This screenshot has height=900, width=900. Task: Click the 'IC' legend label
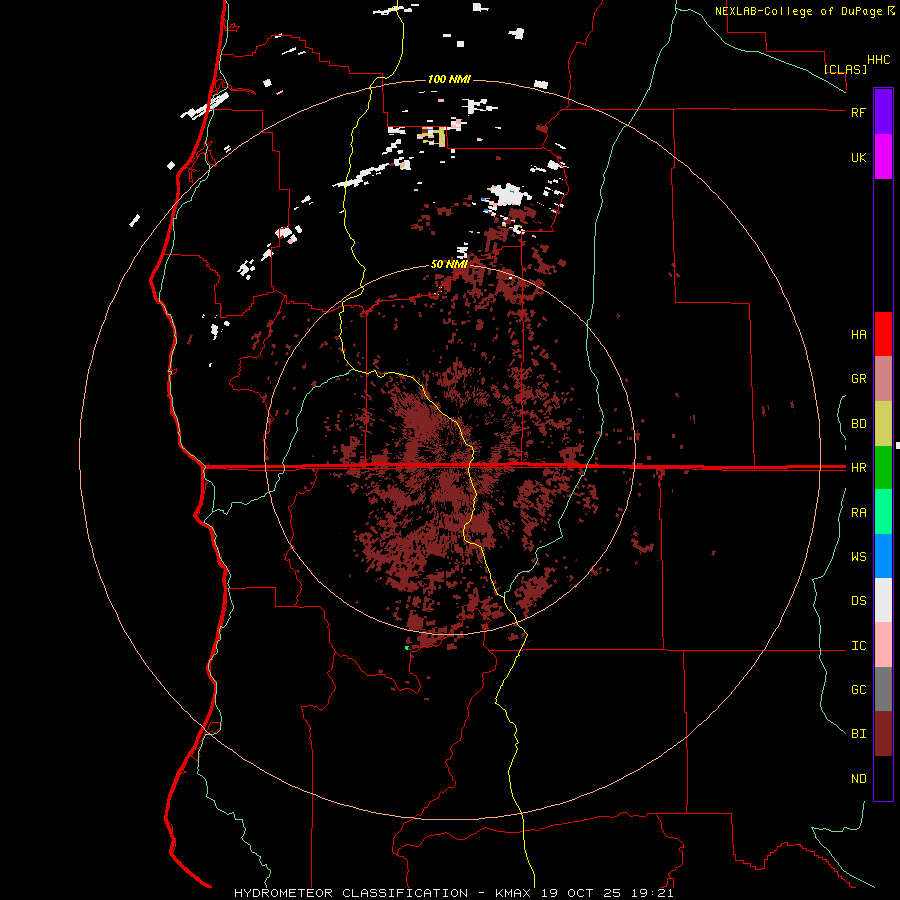[858, 646]
